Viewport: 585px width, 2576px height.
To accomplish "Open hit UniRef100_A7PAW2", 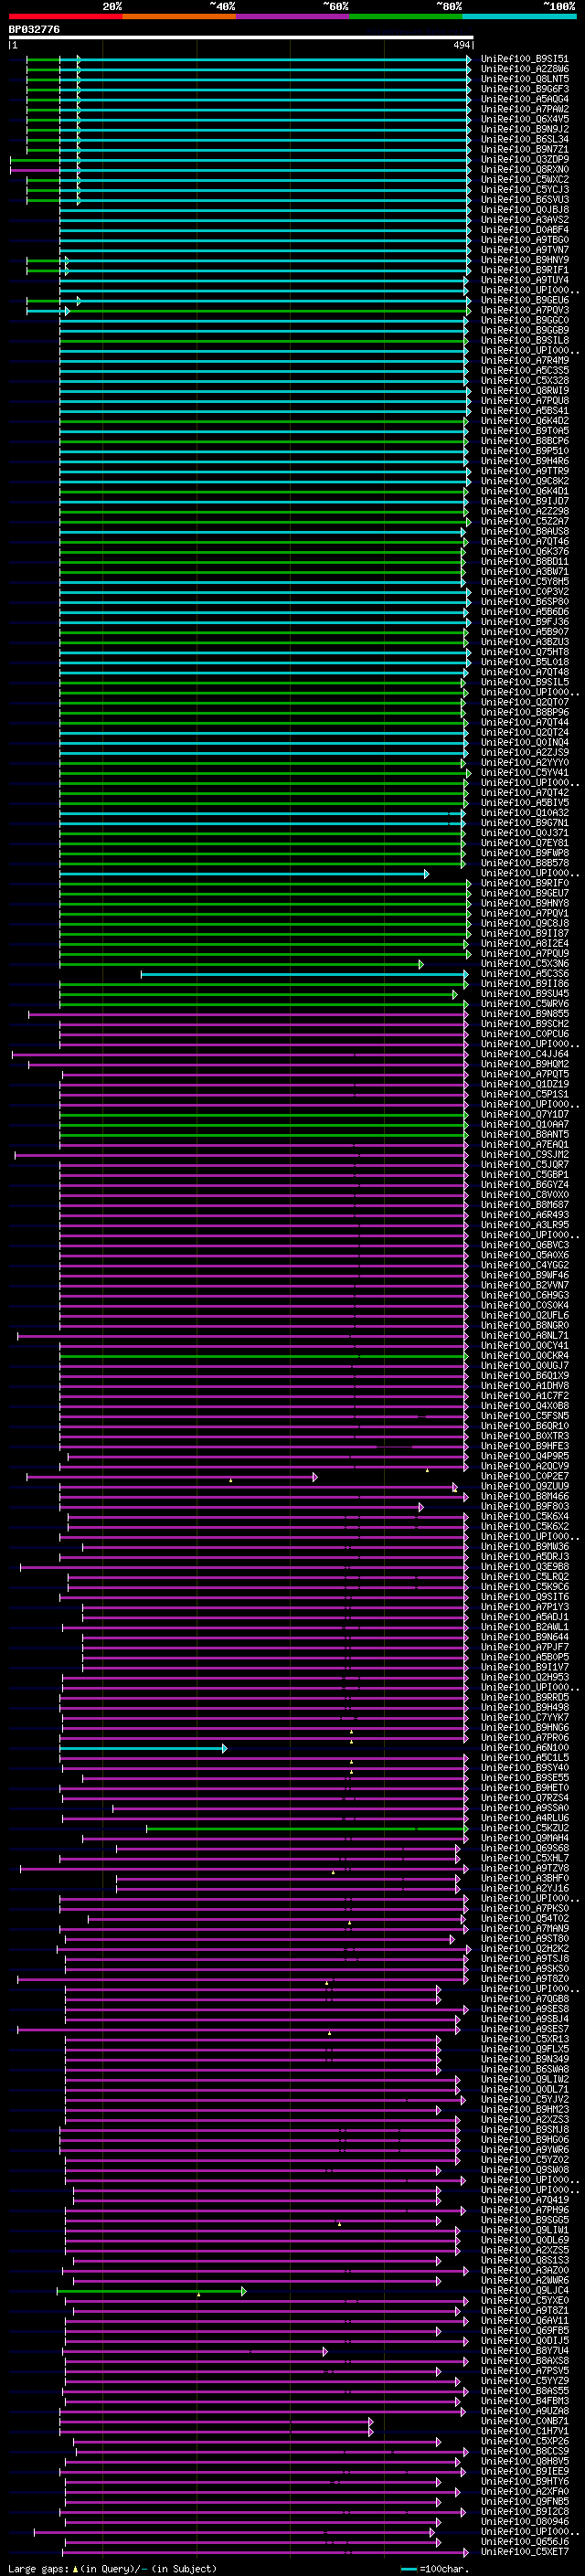I will tap(525, 109).
